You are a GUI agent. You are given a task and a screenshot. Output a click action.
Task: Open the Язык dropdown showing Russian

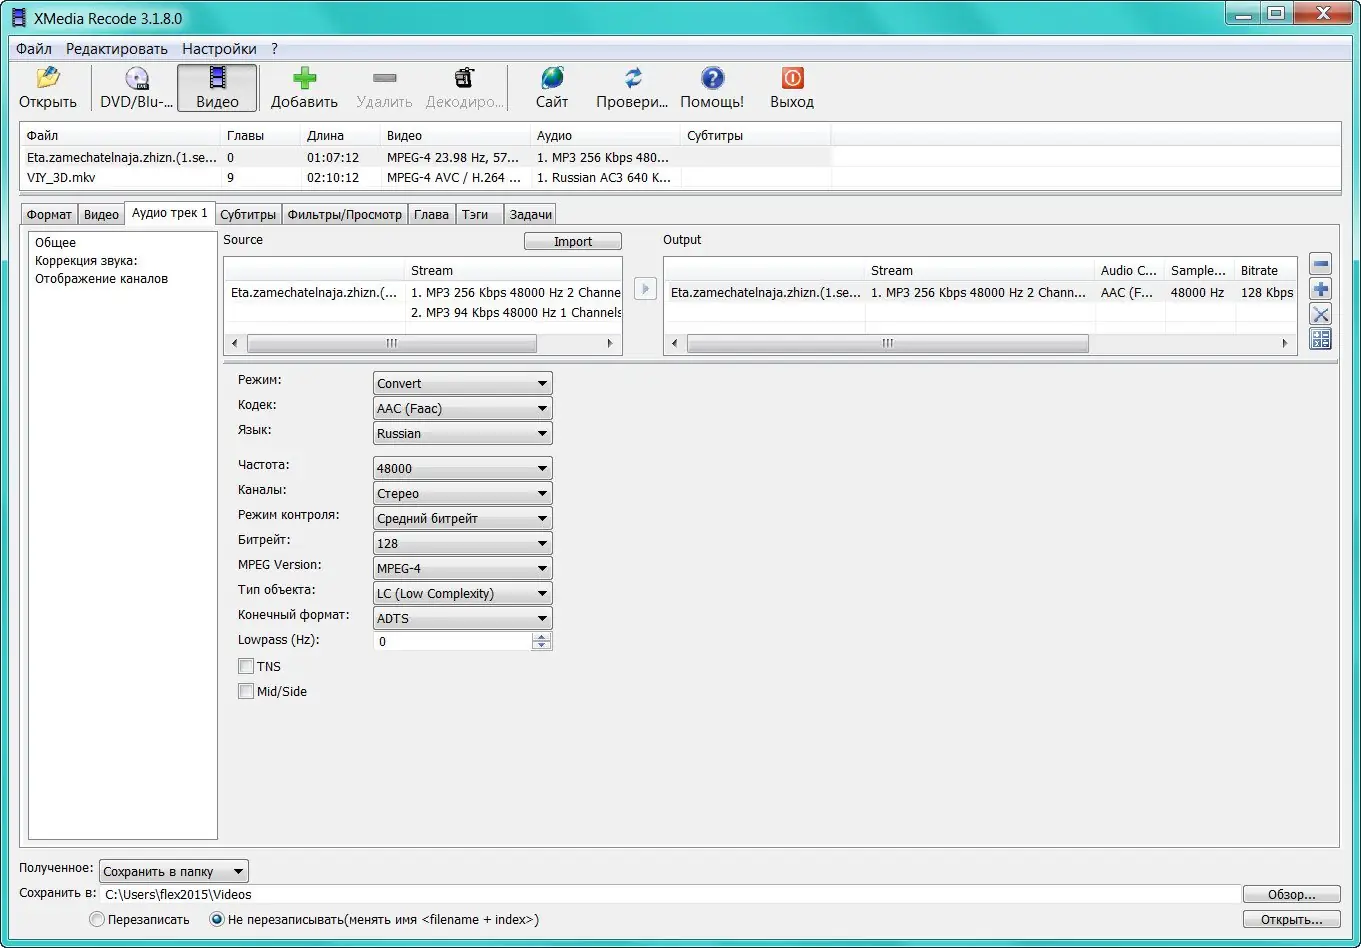pos(463,433)
